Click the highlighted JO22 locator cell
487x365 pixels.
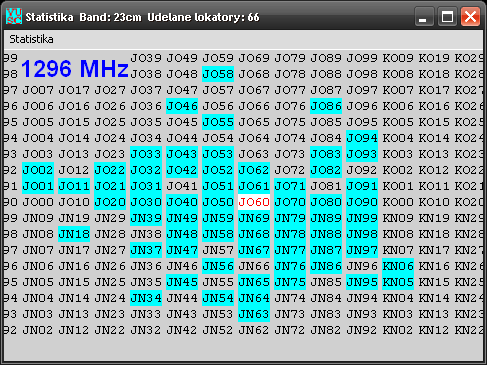tap(110, 170)
